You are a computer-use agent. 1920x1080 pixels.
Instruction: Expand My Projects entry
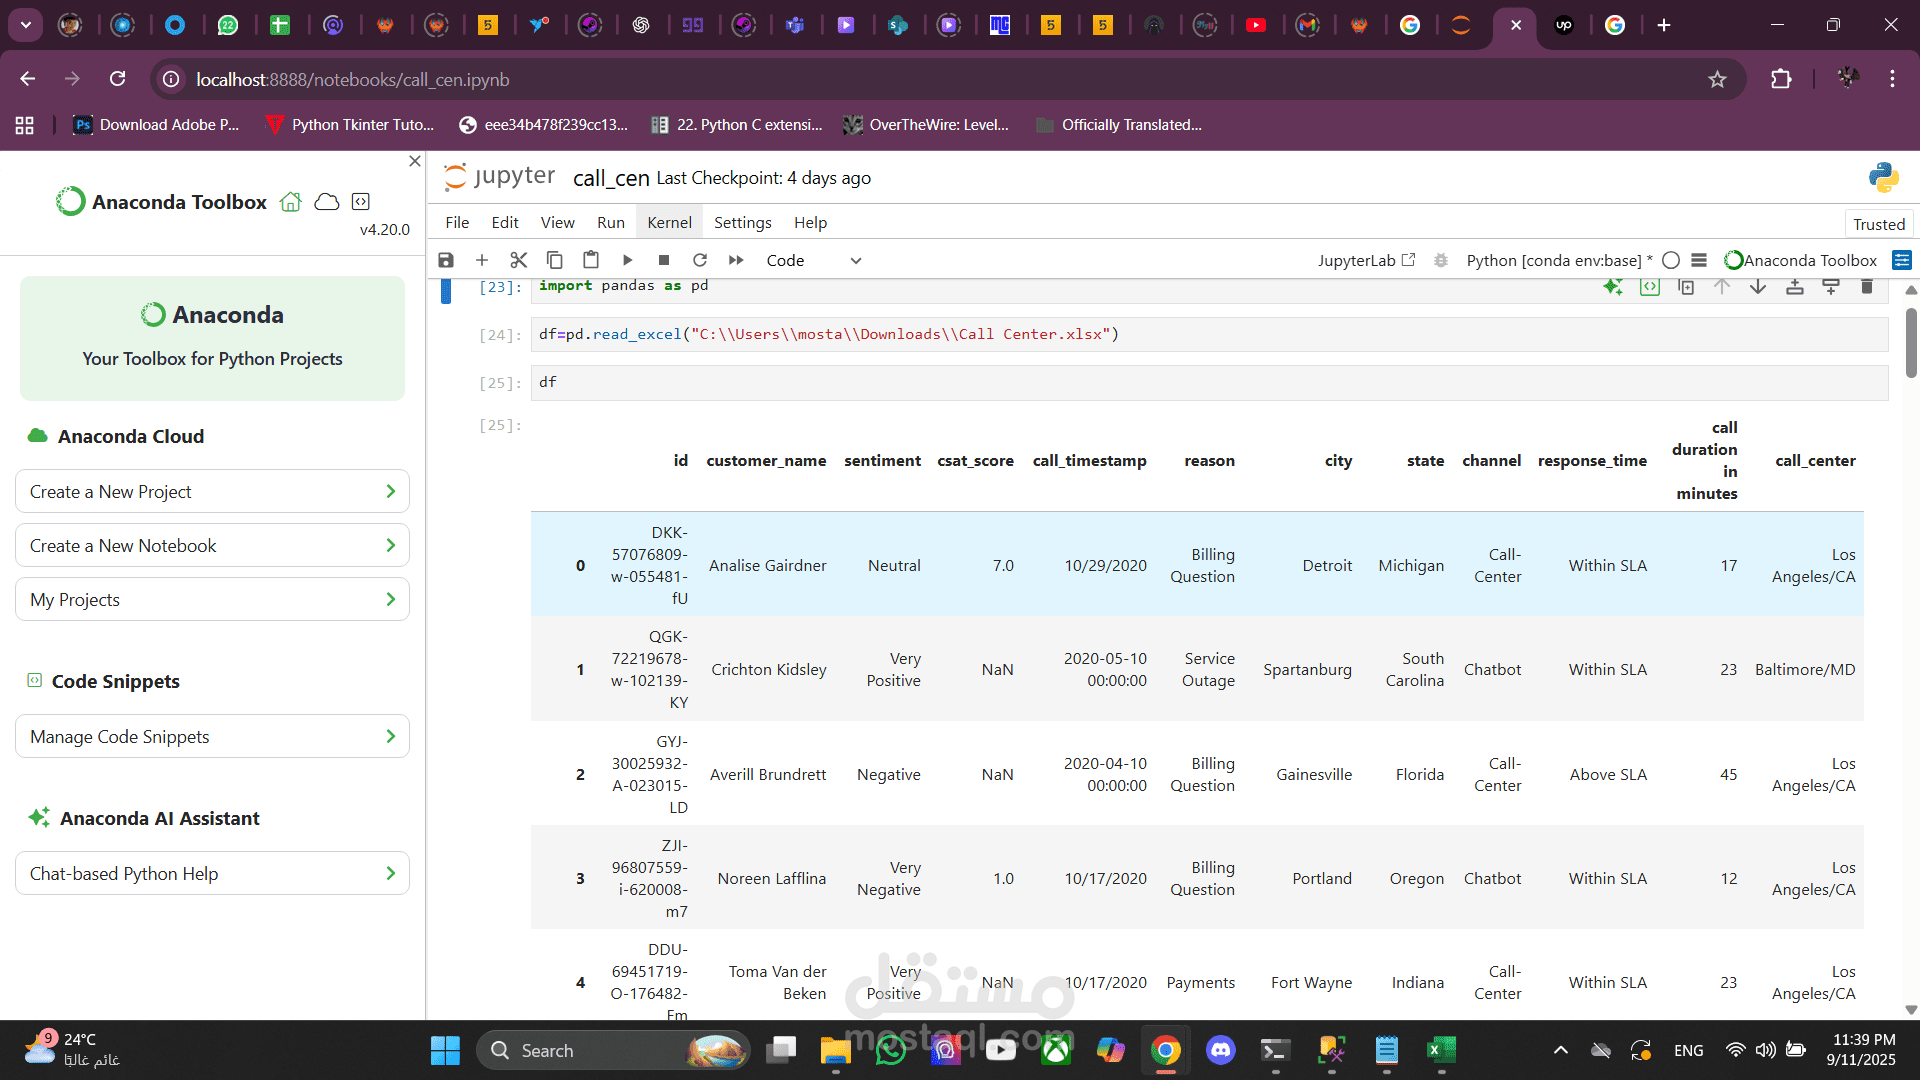point(212,600)
